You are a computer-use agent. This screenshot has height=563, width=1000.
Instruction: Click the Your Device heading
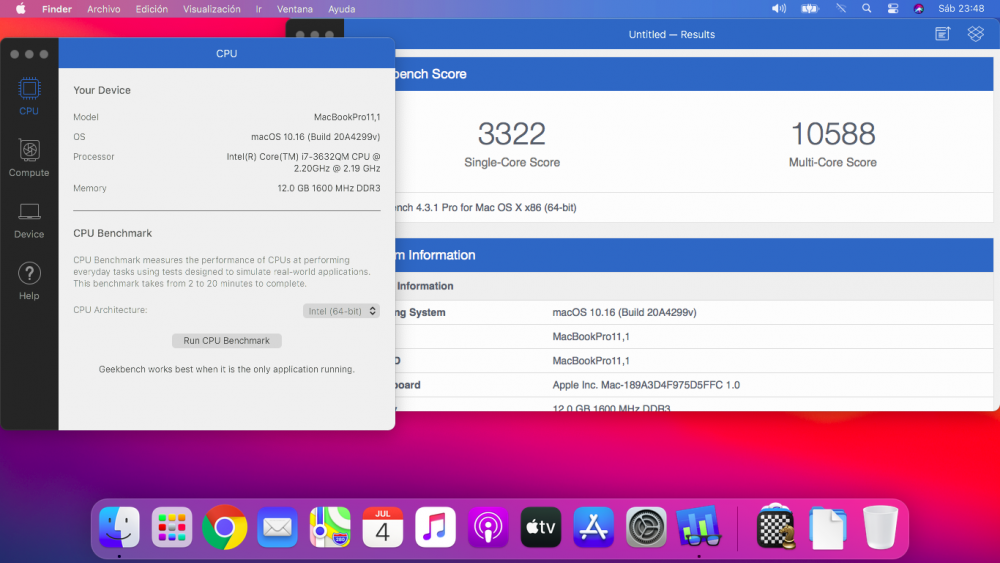tap(102, 91)
